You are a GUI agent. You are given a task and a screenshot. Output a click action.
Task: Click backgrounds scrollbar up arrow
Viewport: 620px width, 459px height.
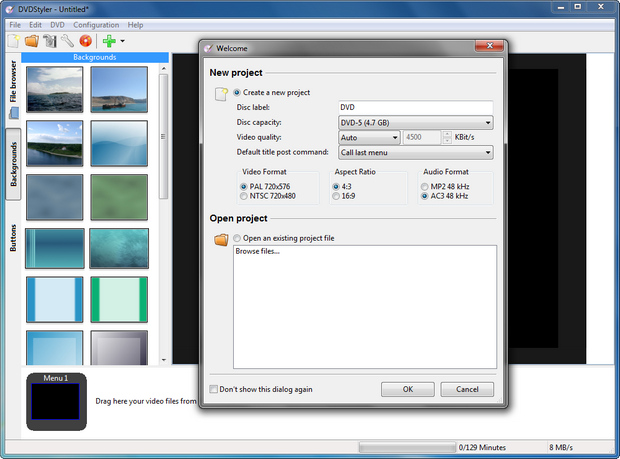pos(164,69)
